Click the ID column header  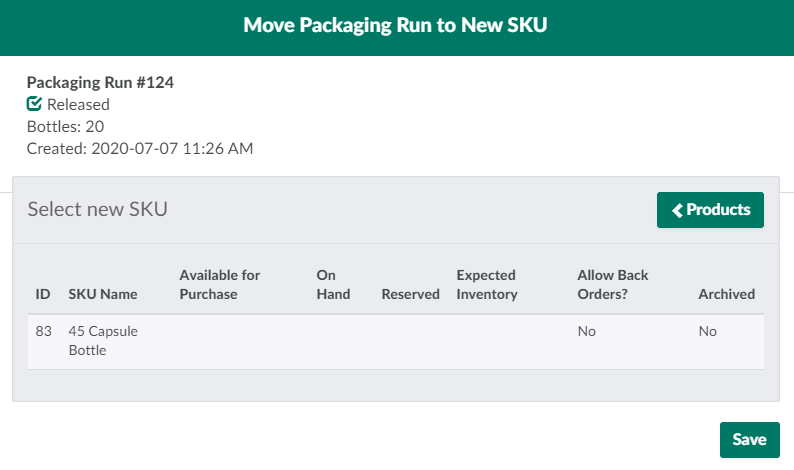click(43, 294)
